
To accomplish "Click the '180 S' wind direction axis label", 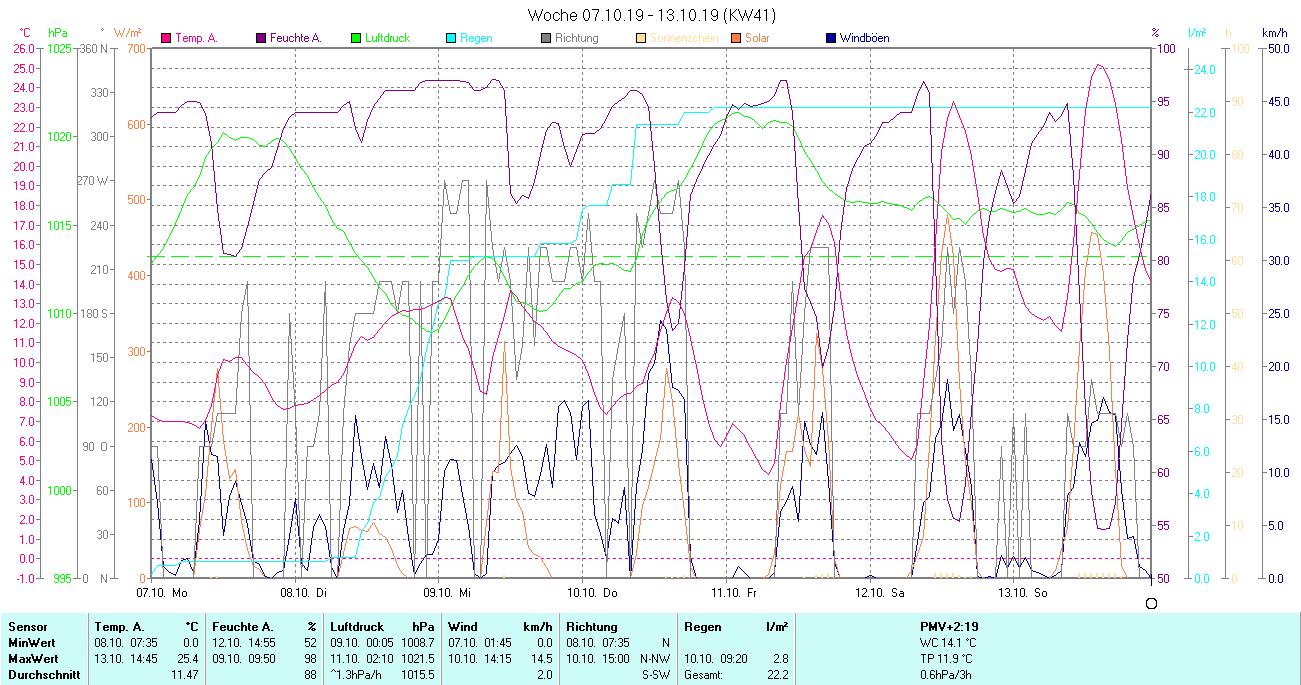I will 93,313.
